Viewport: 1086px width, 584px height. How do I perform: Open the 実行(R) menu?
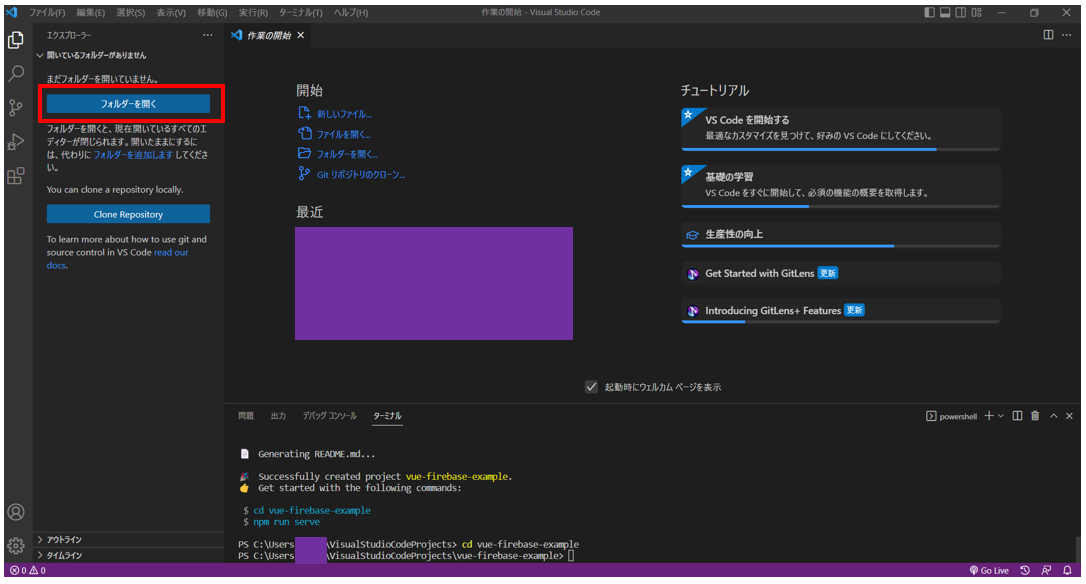[253, 12]
